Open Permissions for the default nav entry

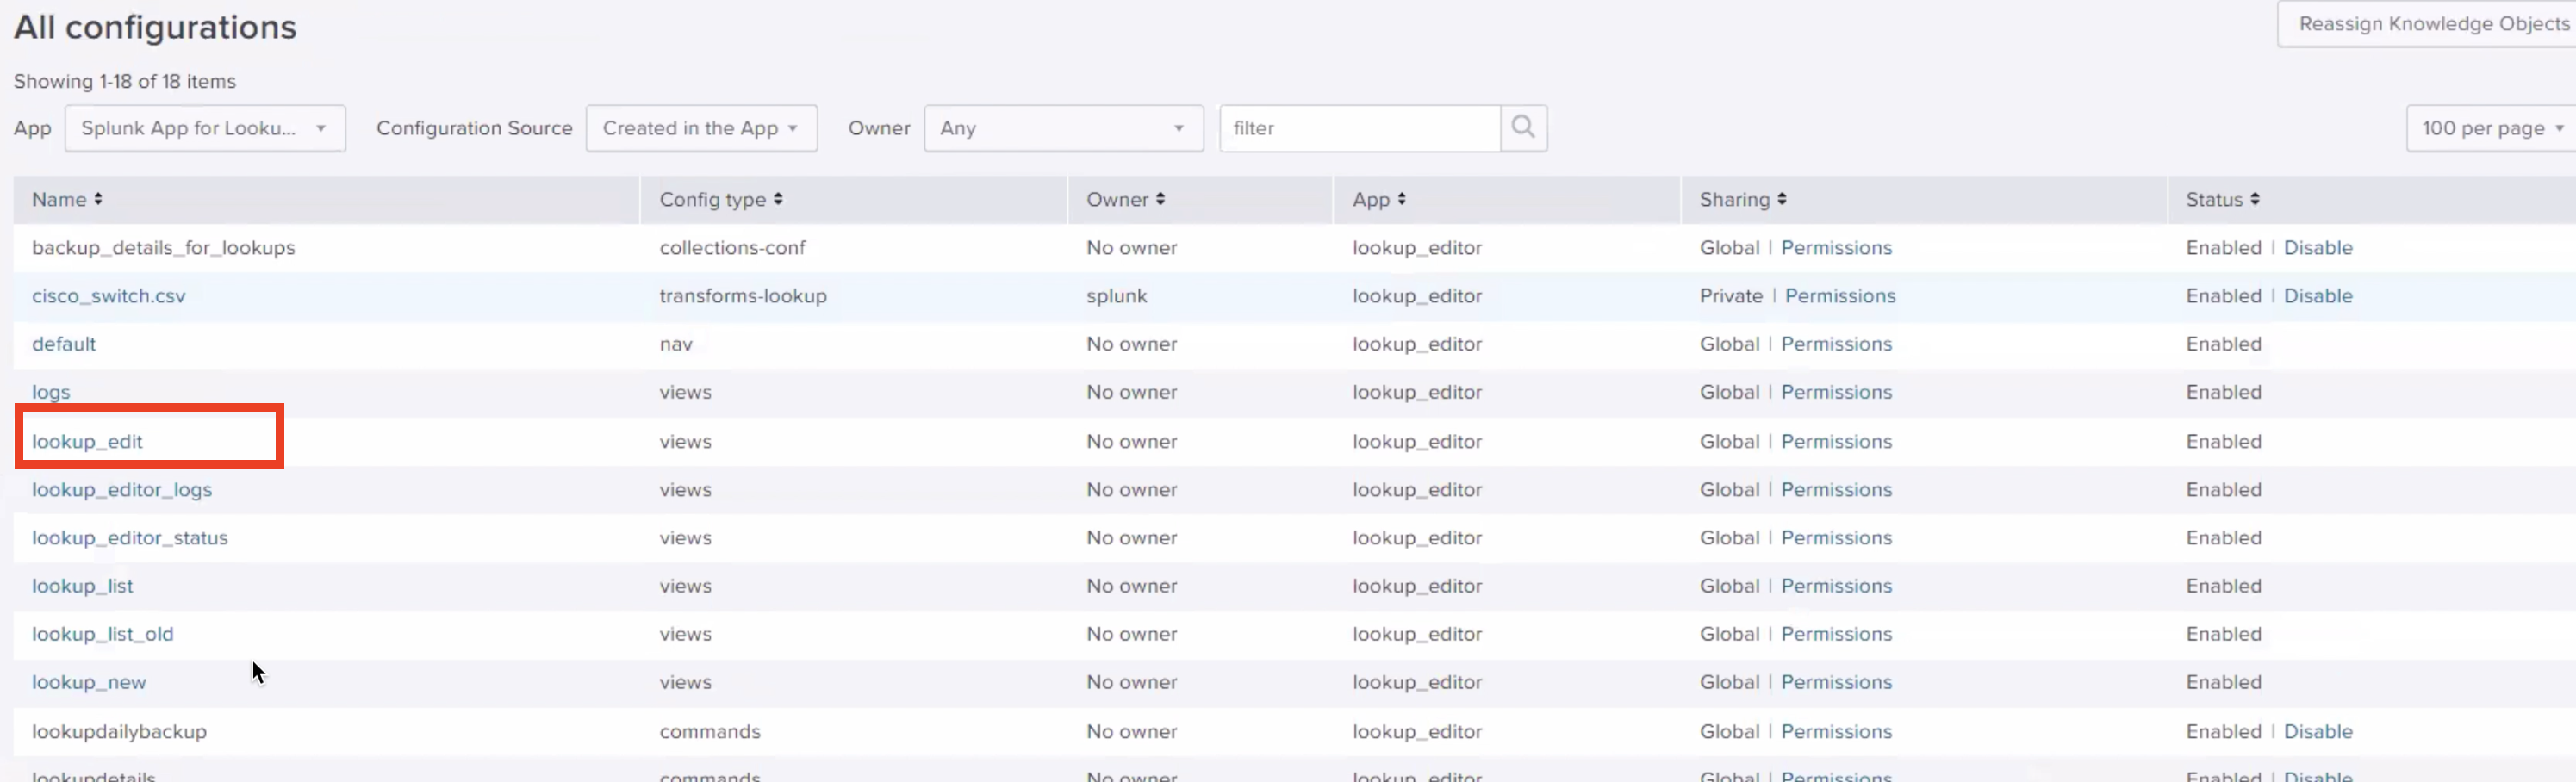coord(1836,343)
